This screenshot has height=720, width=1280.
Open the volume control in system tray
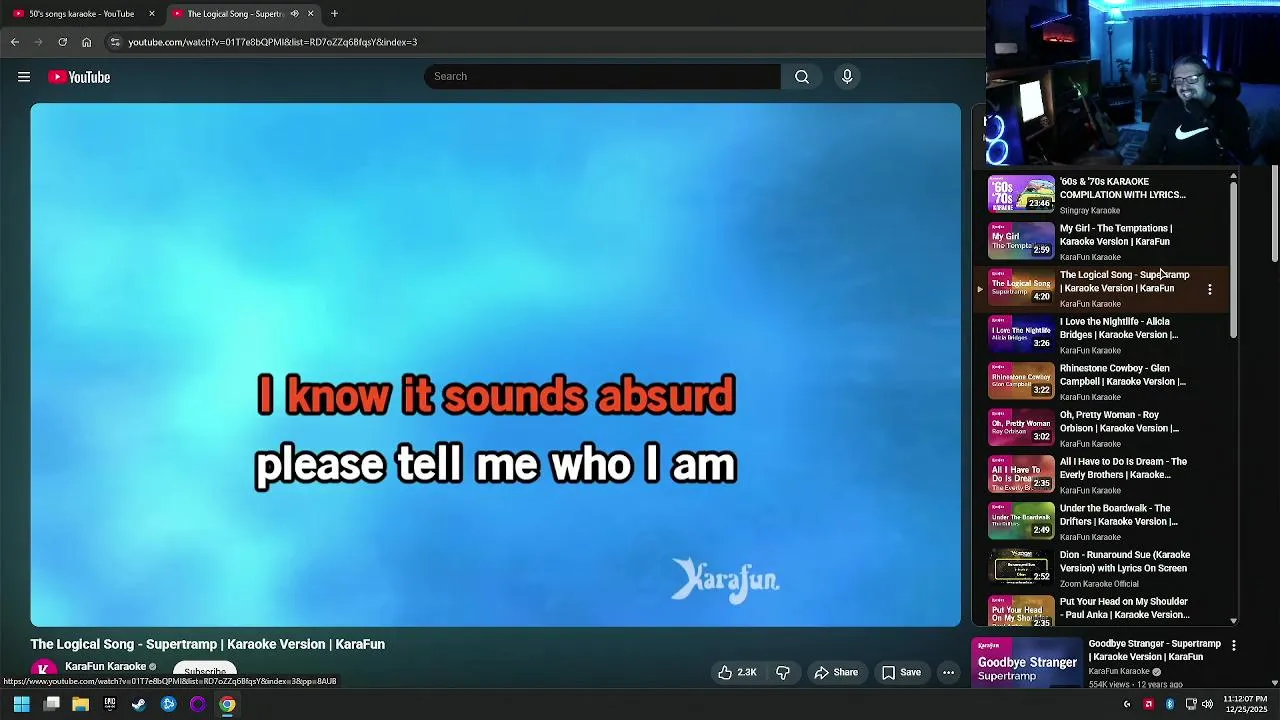point(1207,704)
